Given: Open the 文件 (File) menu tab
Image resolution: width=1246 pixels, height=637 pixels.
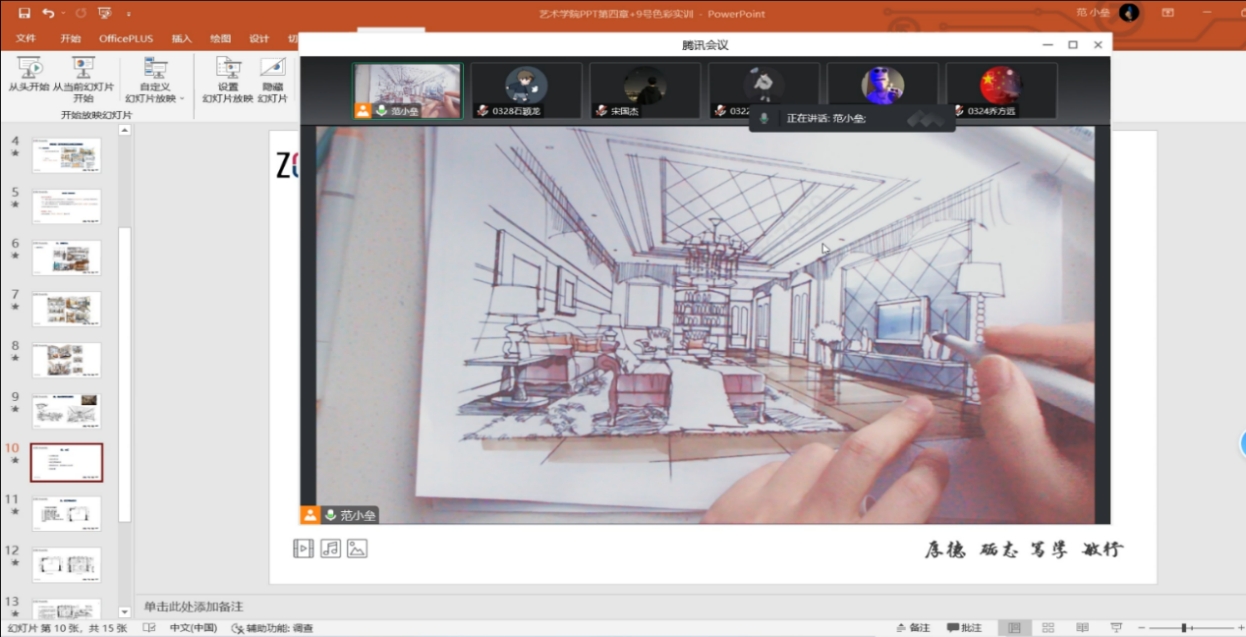Looking at the screenshot, I should tap(26, 39).
